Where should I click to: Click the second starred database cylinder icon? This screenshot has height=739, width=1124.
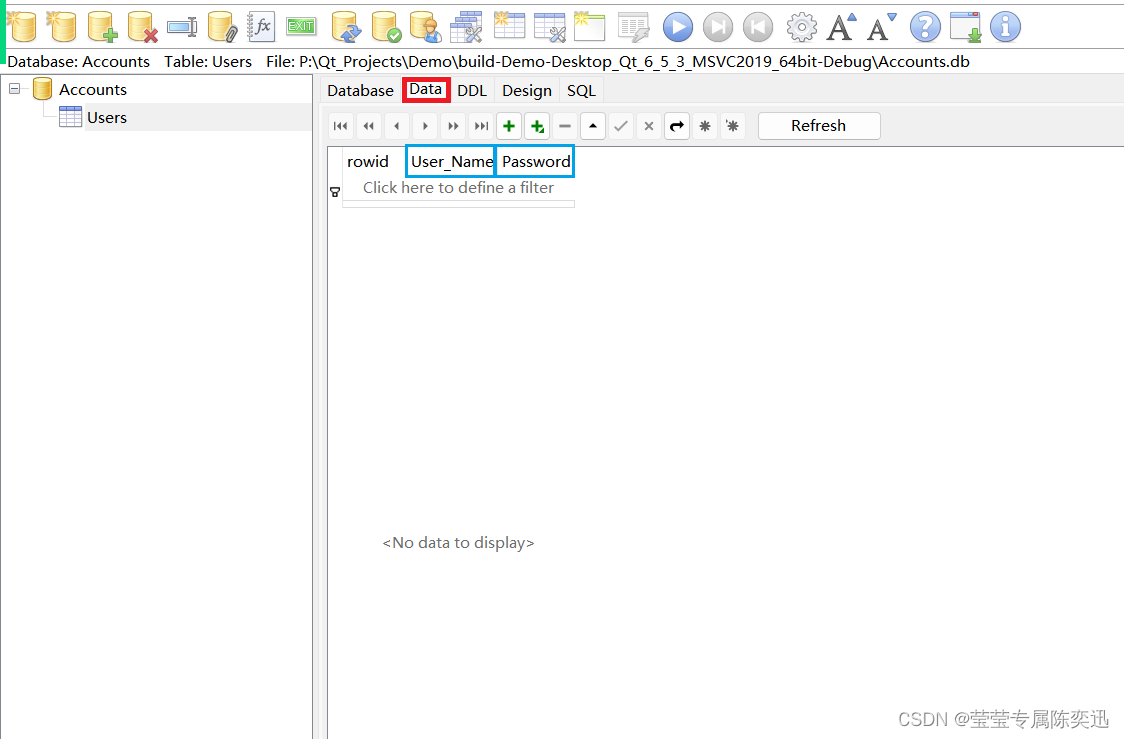(x=62, y=27)
